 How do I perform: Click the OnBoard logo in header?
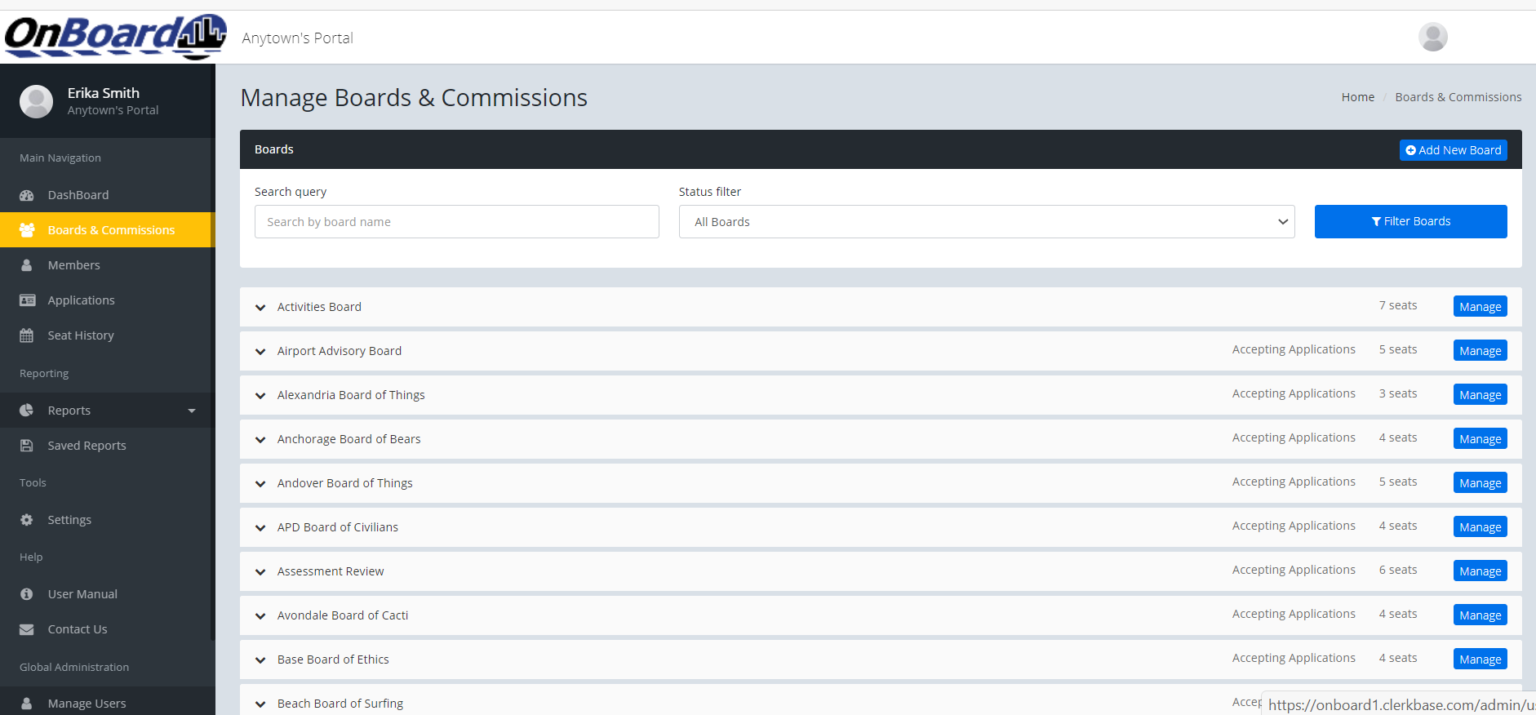pos(114,37)
